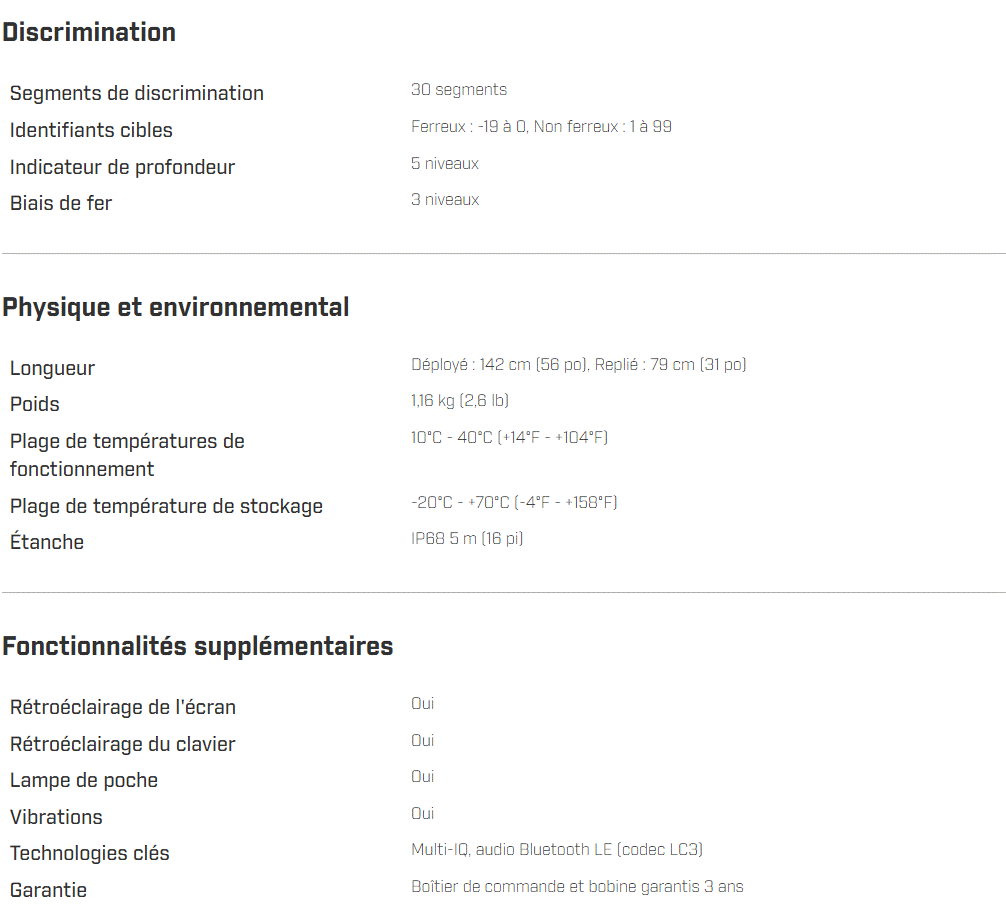Select the 'Identifiants cibles' row label
This screenshot has height=914, width=1006.
pos(91,130)
